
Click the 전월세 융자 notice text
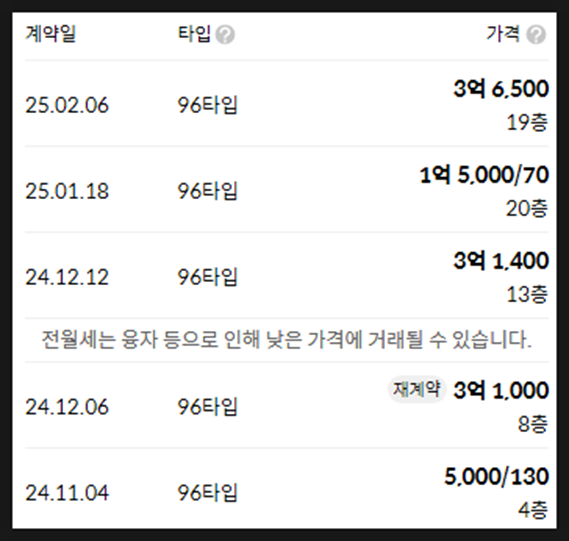[x=287, y=340]
